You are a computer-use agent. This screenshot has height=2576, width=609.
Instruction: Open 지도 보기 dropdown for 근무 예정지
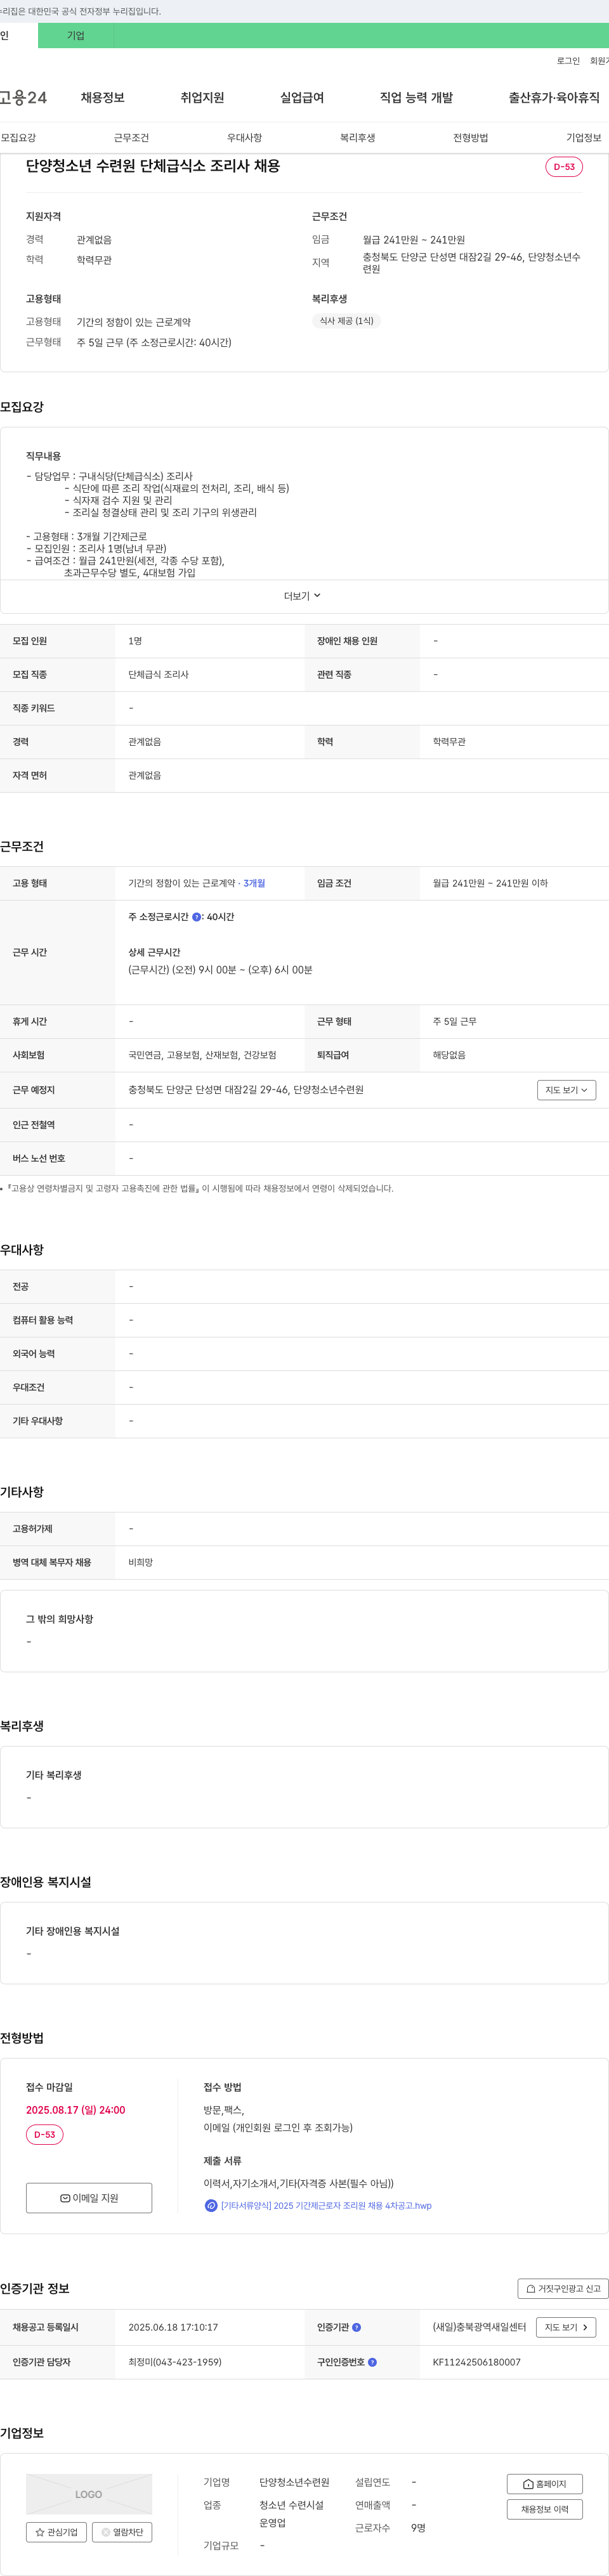[566, 1090]
